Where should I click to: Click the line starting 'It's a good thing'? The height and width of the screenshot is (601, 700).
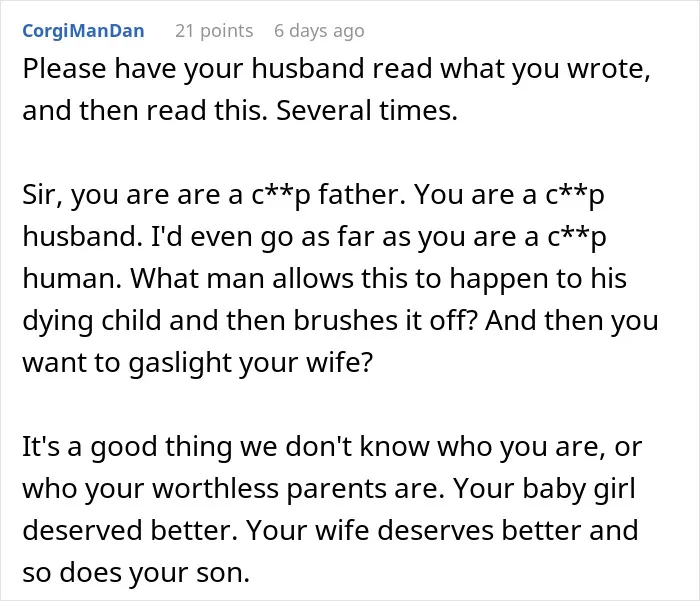tap(332, 447)
